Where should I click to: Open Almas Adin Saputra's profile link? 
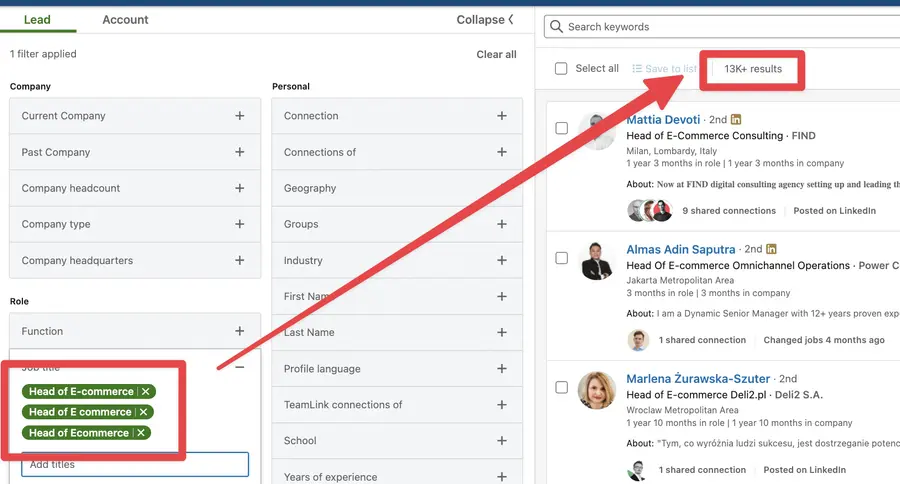point(681,249)
